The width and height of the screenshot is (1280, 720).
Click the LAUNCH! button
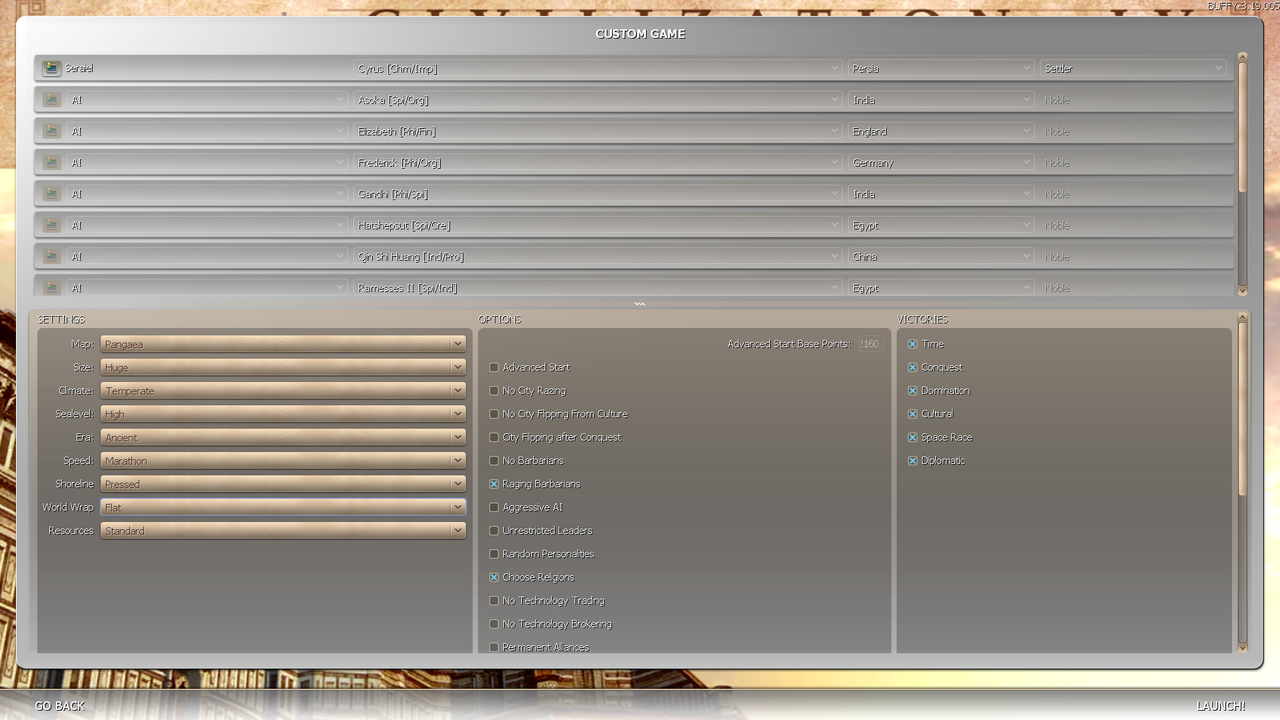coord(1221,706)
